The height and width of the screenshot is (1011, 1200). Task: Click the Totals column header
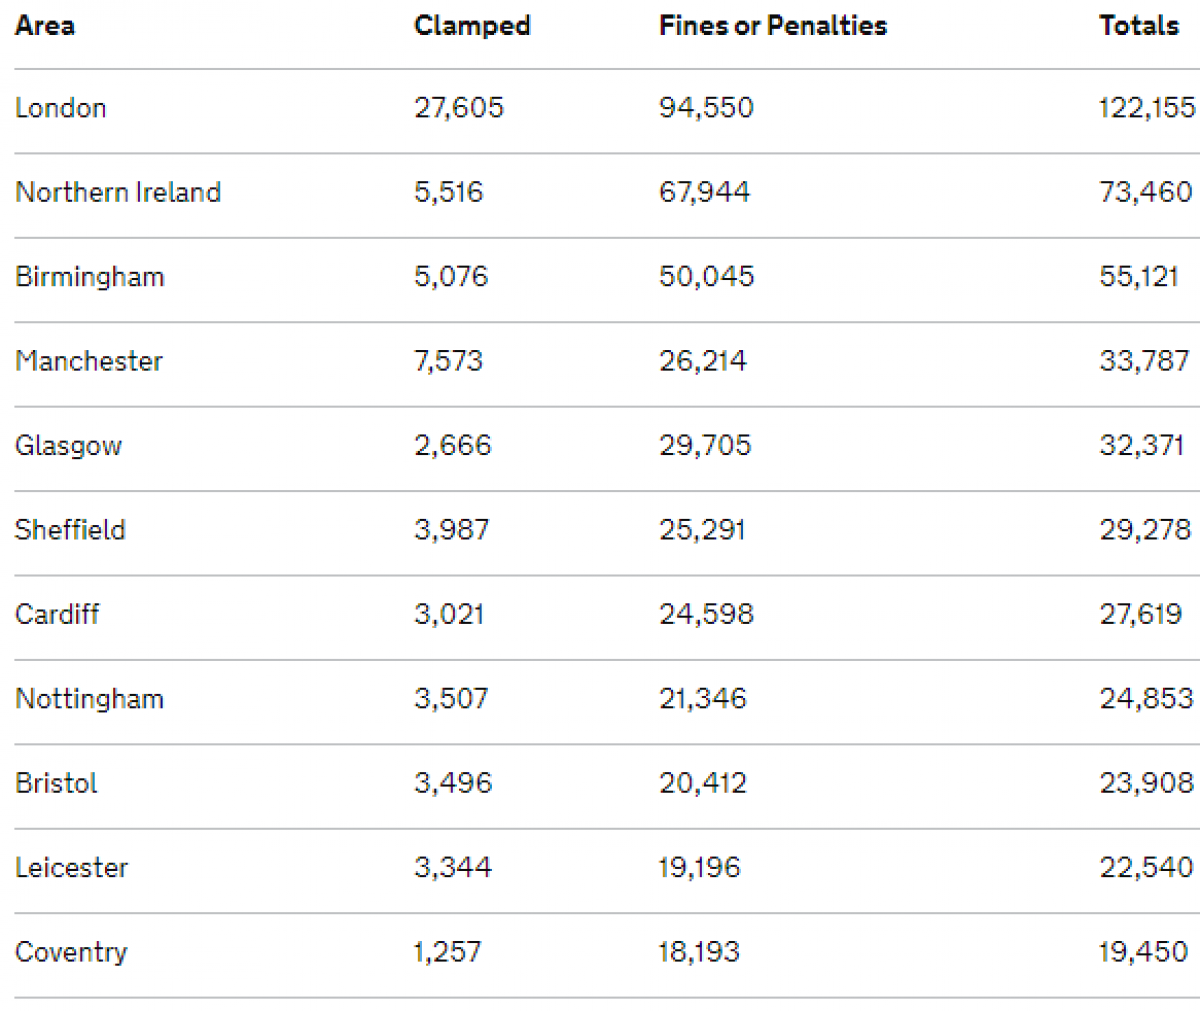[x=1139, y=26]
